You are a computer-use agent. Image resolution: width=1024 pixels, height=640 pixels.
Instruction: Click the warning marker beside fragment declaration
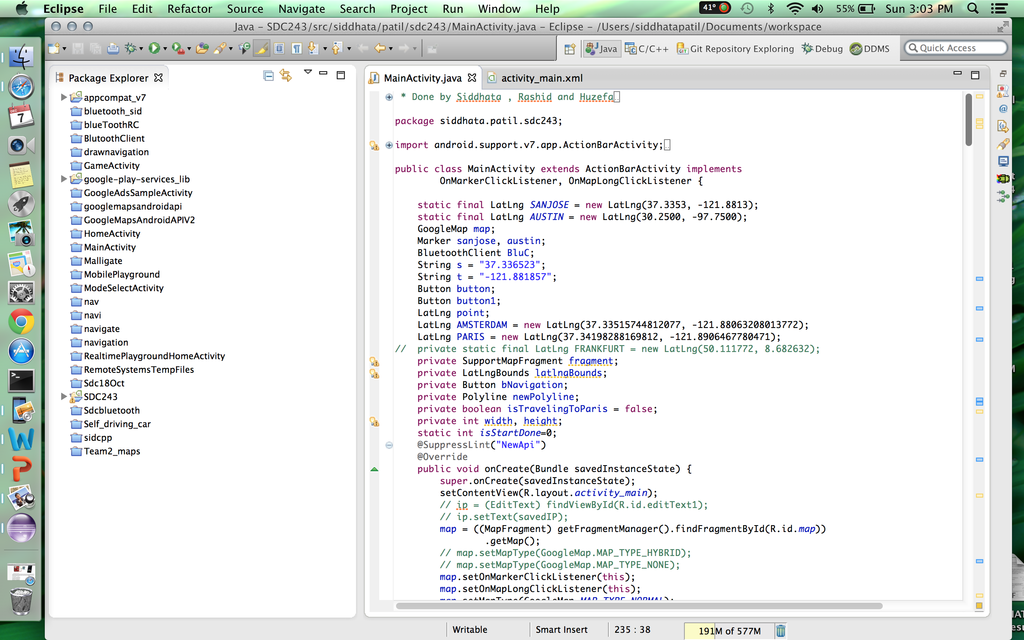pos(374,361)
